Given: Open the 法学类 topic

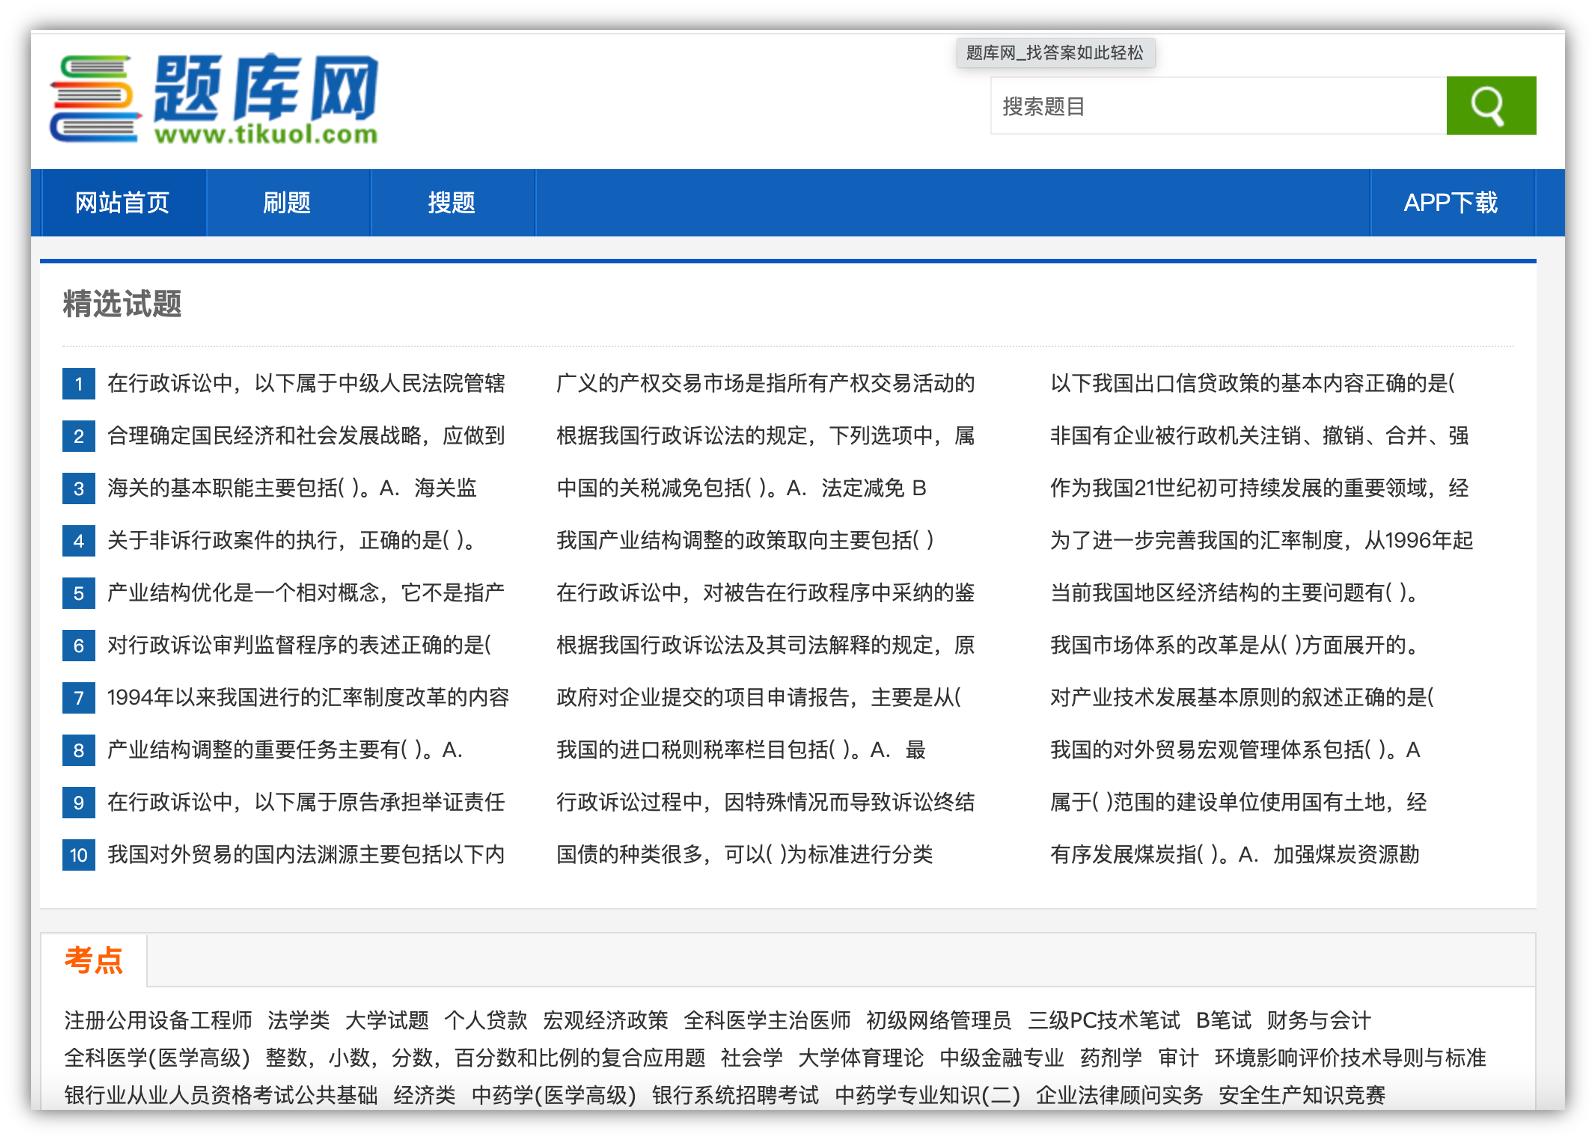Looking at the screenshot, I should (x=299, y=1020).
